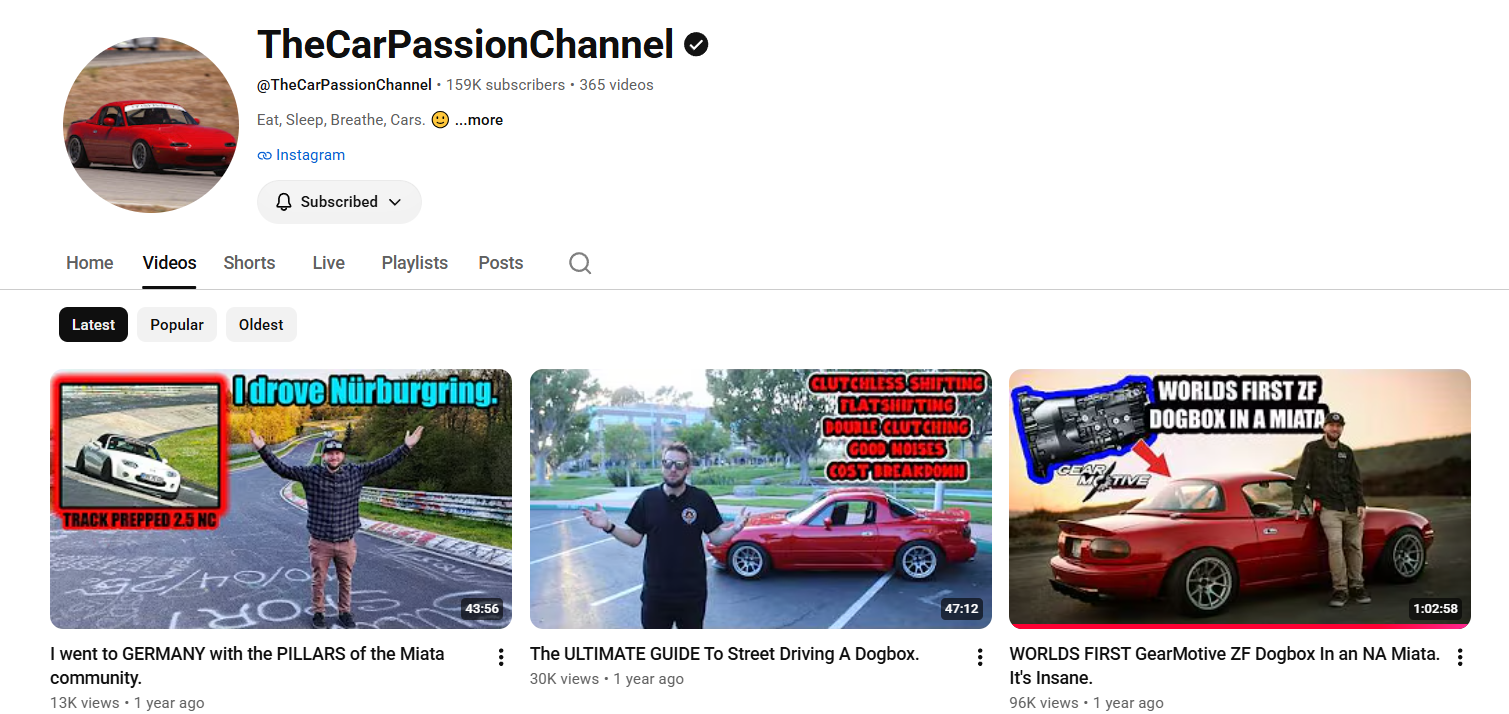Screen dimensions: 1509x714
Task: Click the '96K views • 1 year ago' text
Action: (1086, 703)
